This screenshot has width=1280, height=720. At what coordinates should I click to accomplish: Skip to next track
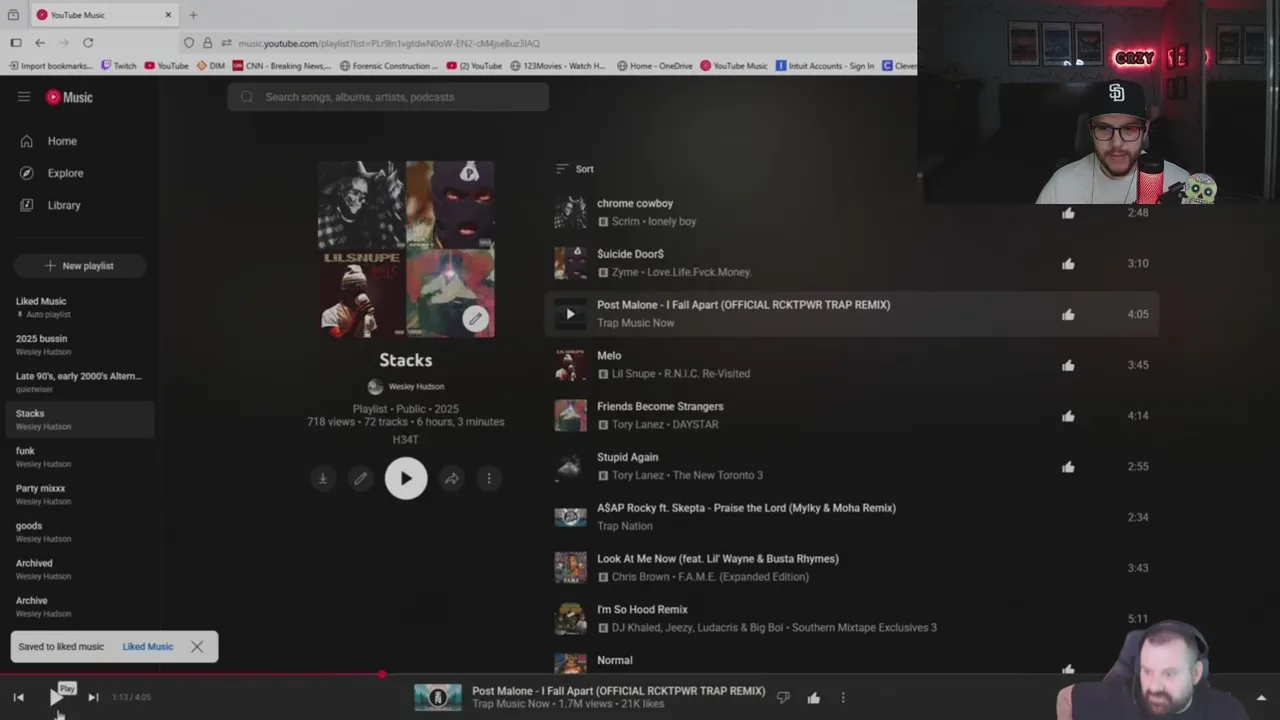tap(93, 697)
